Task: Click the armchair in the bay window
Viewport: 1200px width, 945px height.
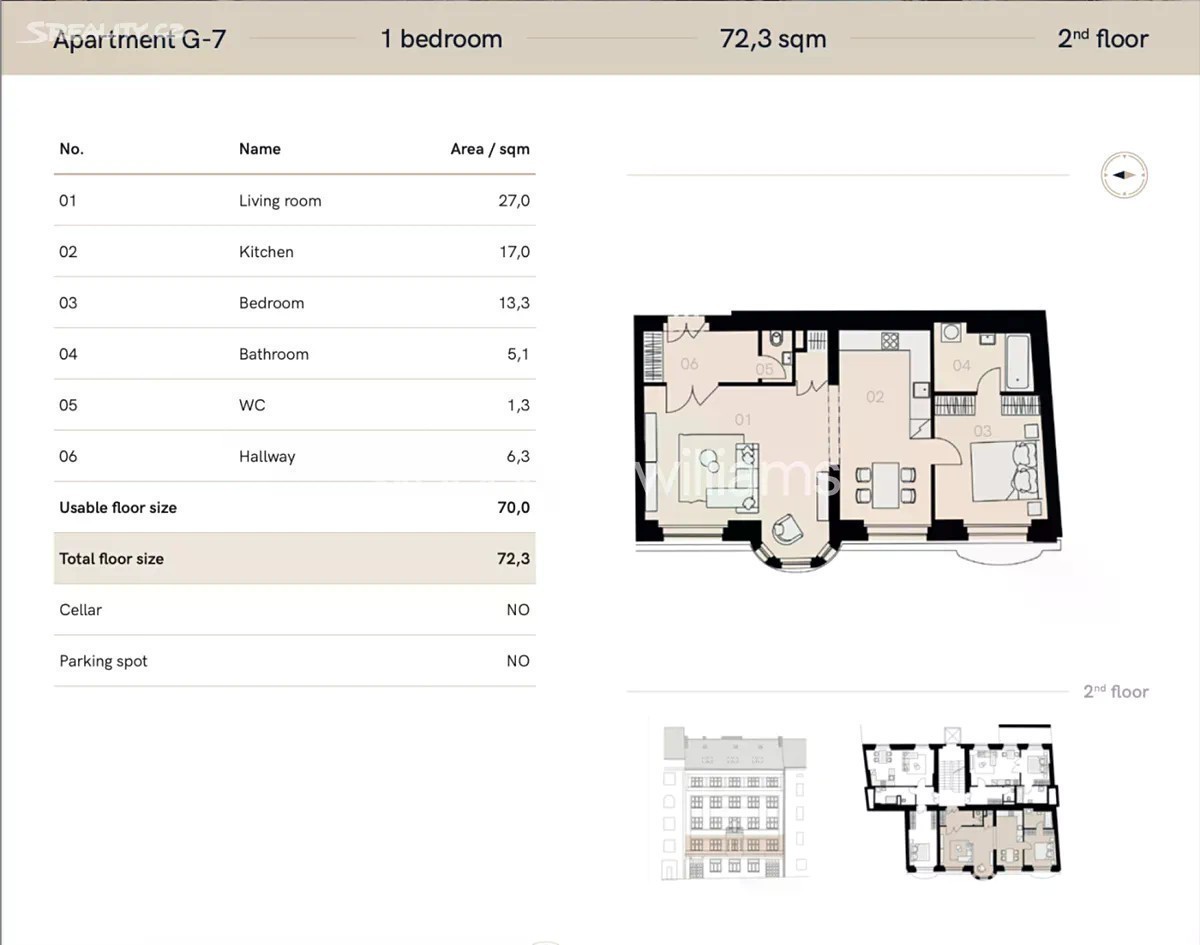Action: coord(788,527)
